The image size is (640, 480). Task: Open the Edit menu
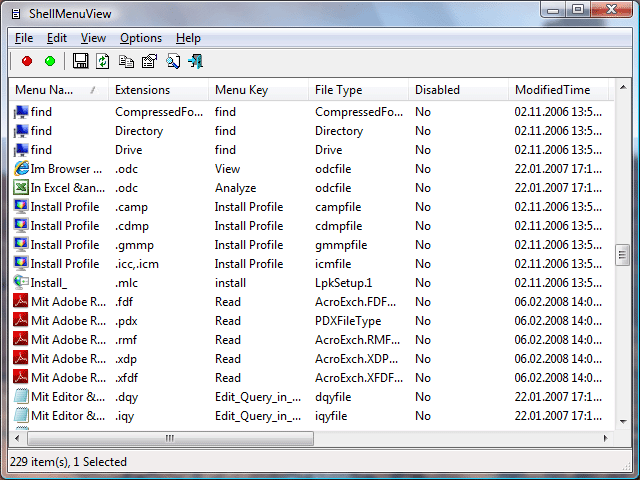(x=57, y=38)
